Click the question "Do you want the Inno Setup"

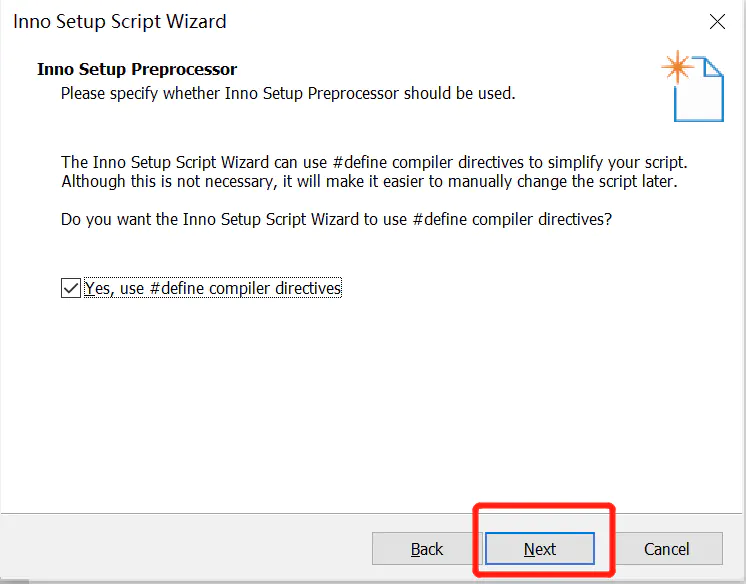pos(336,219)
